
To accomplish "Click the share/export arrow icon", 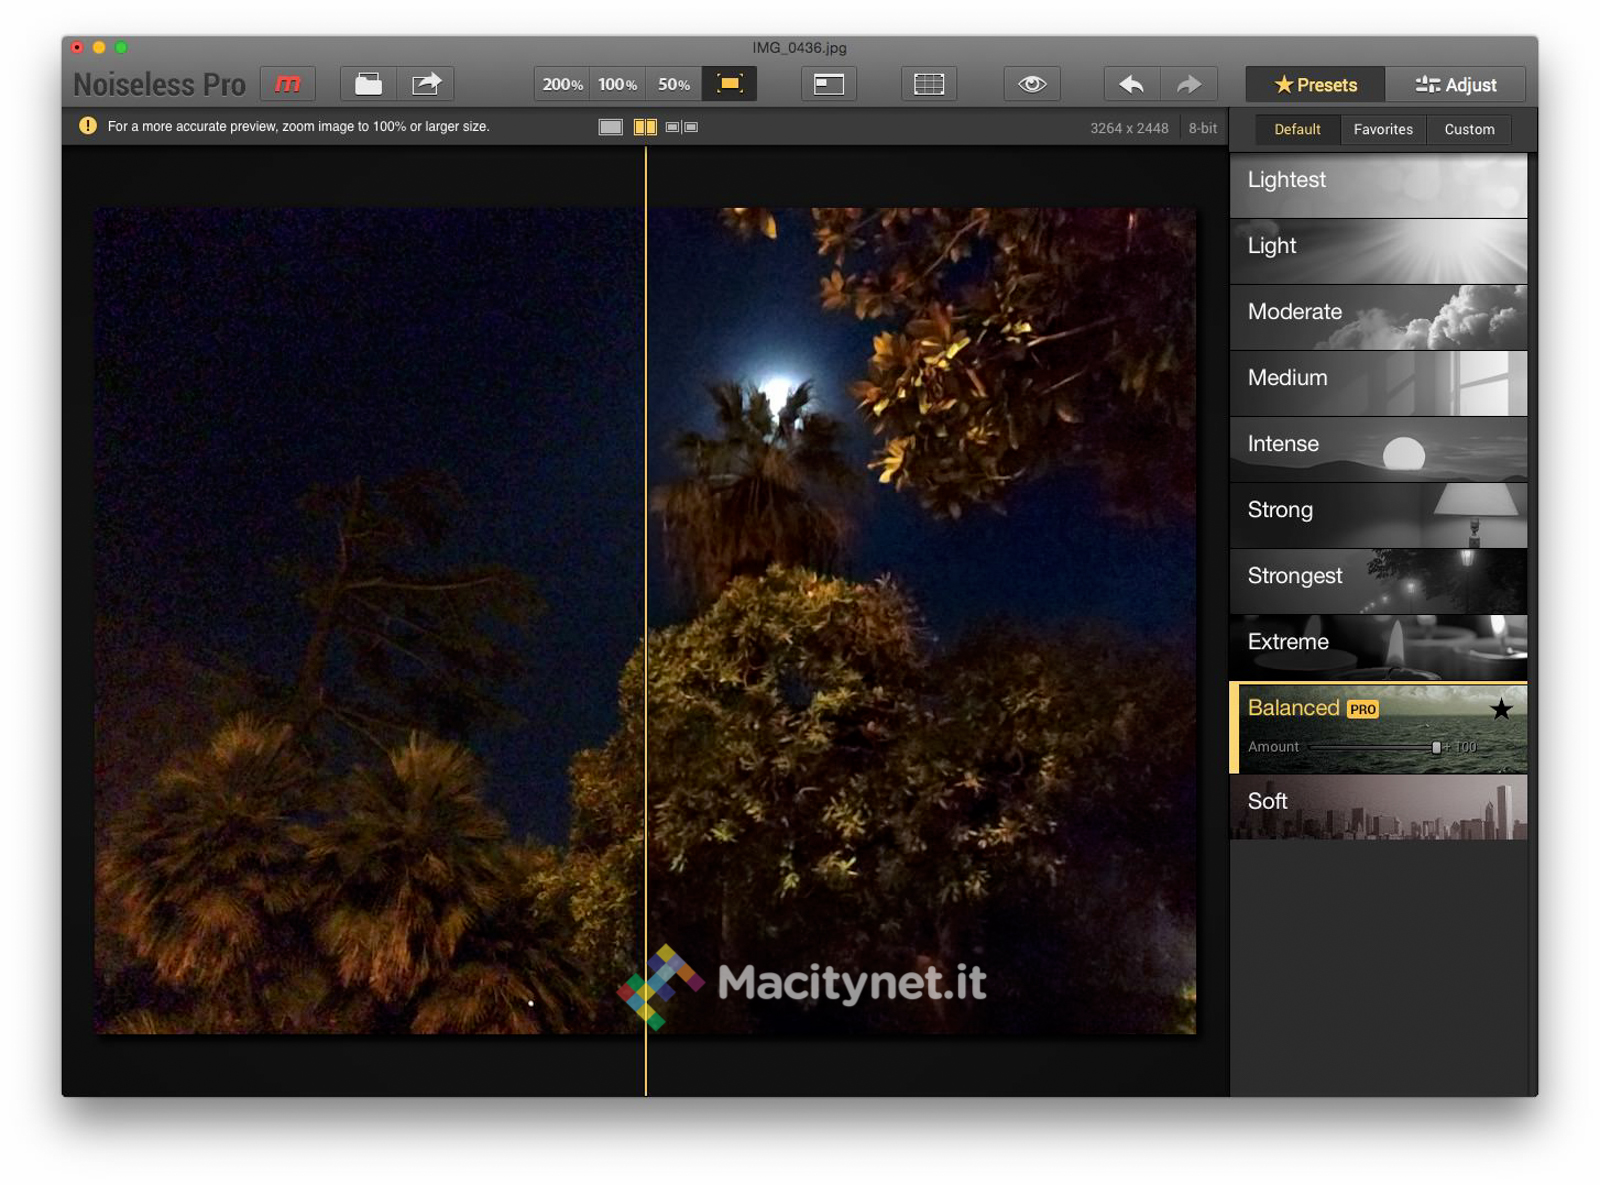I will tap(426, 84).
